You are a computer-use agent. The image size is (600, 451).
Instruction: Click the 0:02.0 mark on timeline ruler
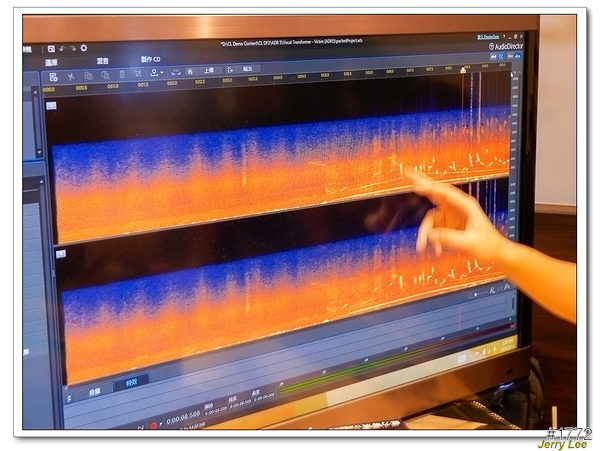coord(172,83)
